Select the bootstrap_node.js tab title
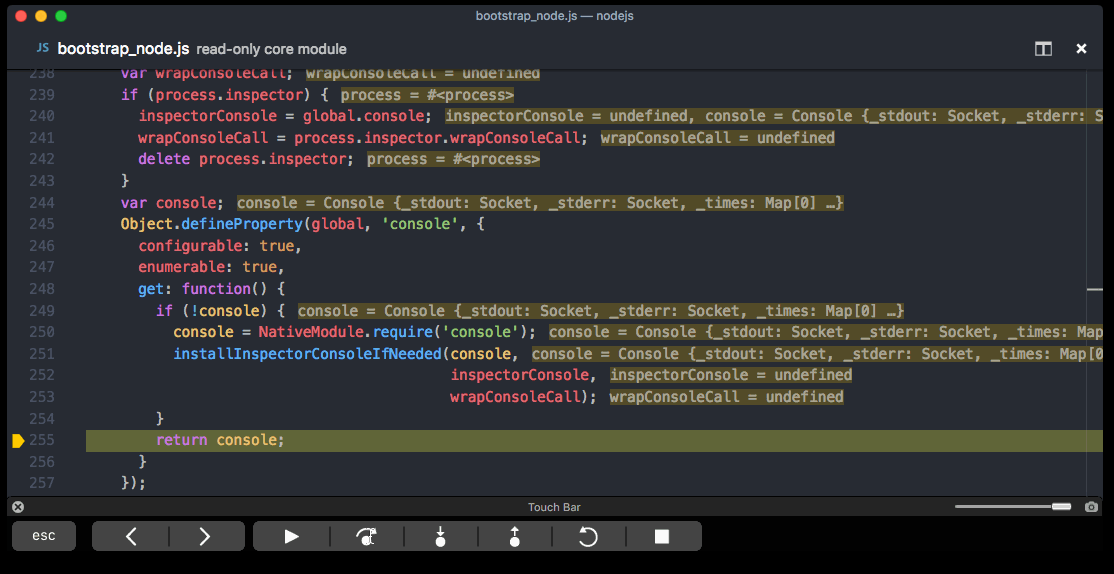This screenshot has width=1114, height=574. (123, 49)
